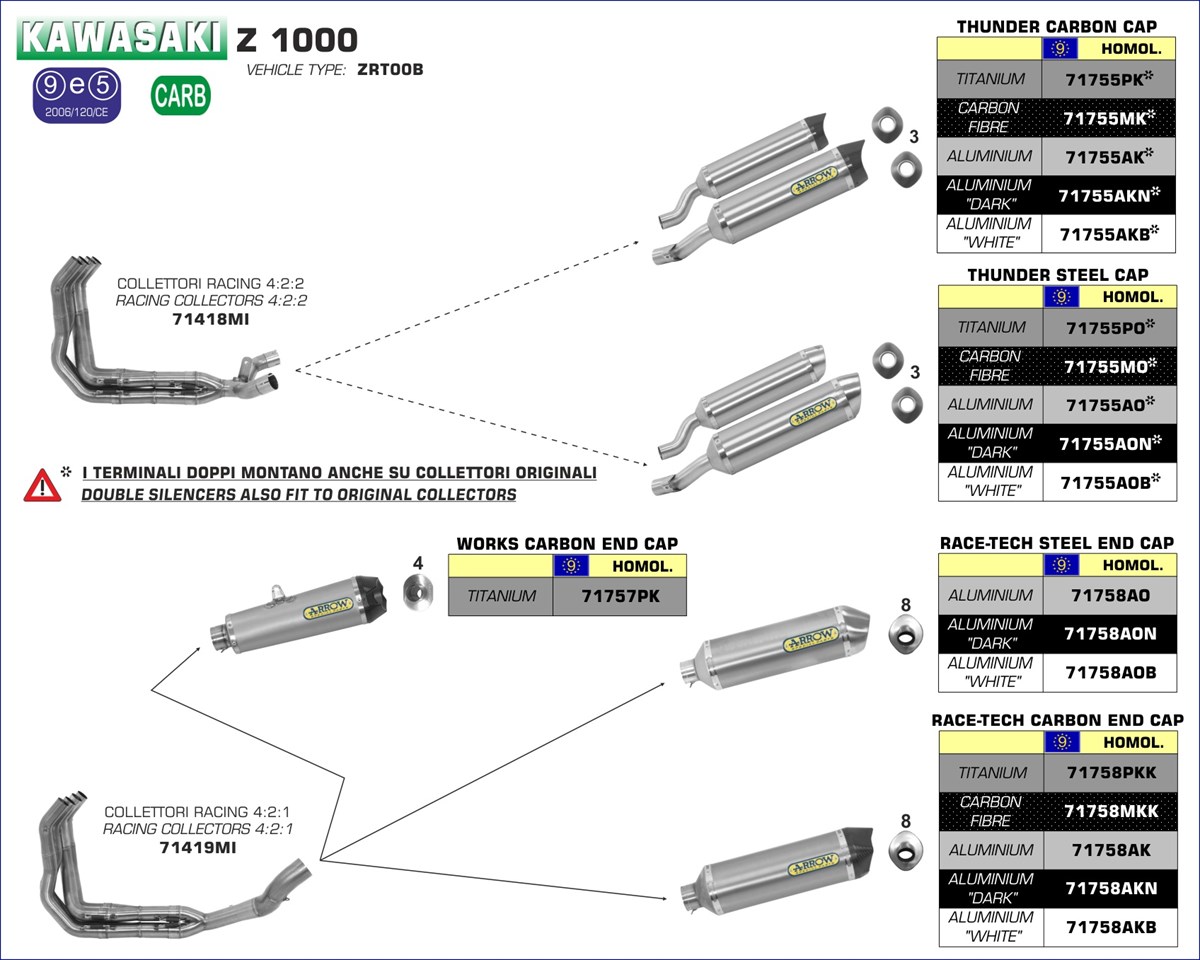Click part number 71758PKK
This screenshot has height=960, width=1200.
pyautogui.click(x=1111, y=772)
